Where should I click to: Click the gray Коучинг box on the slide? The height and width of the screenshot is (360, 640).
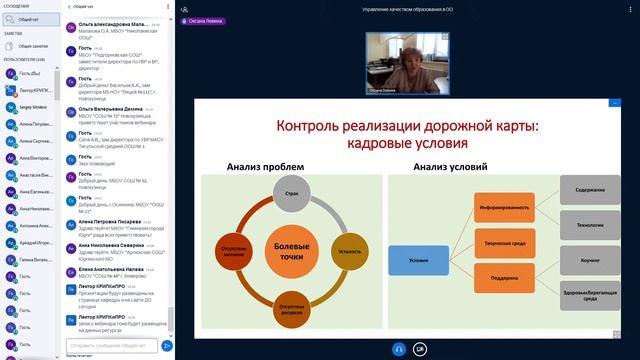click(590, 260)
